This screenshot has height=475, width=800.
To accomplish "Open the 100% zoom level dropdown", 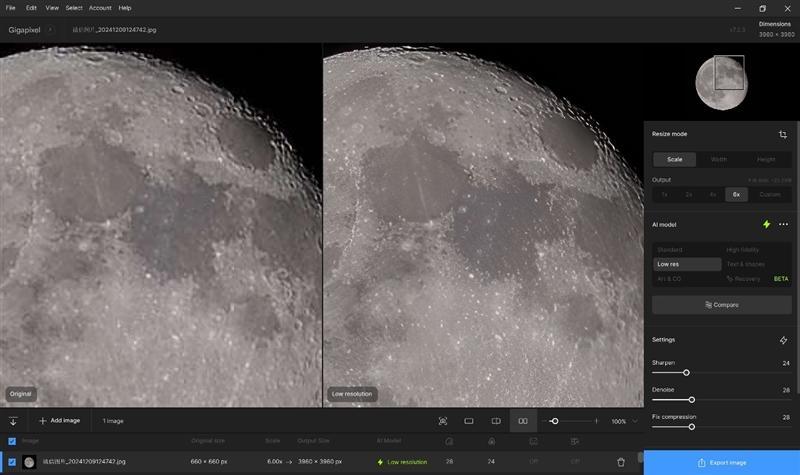I will click(x=624, y=421).
